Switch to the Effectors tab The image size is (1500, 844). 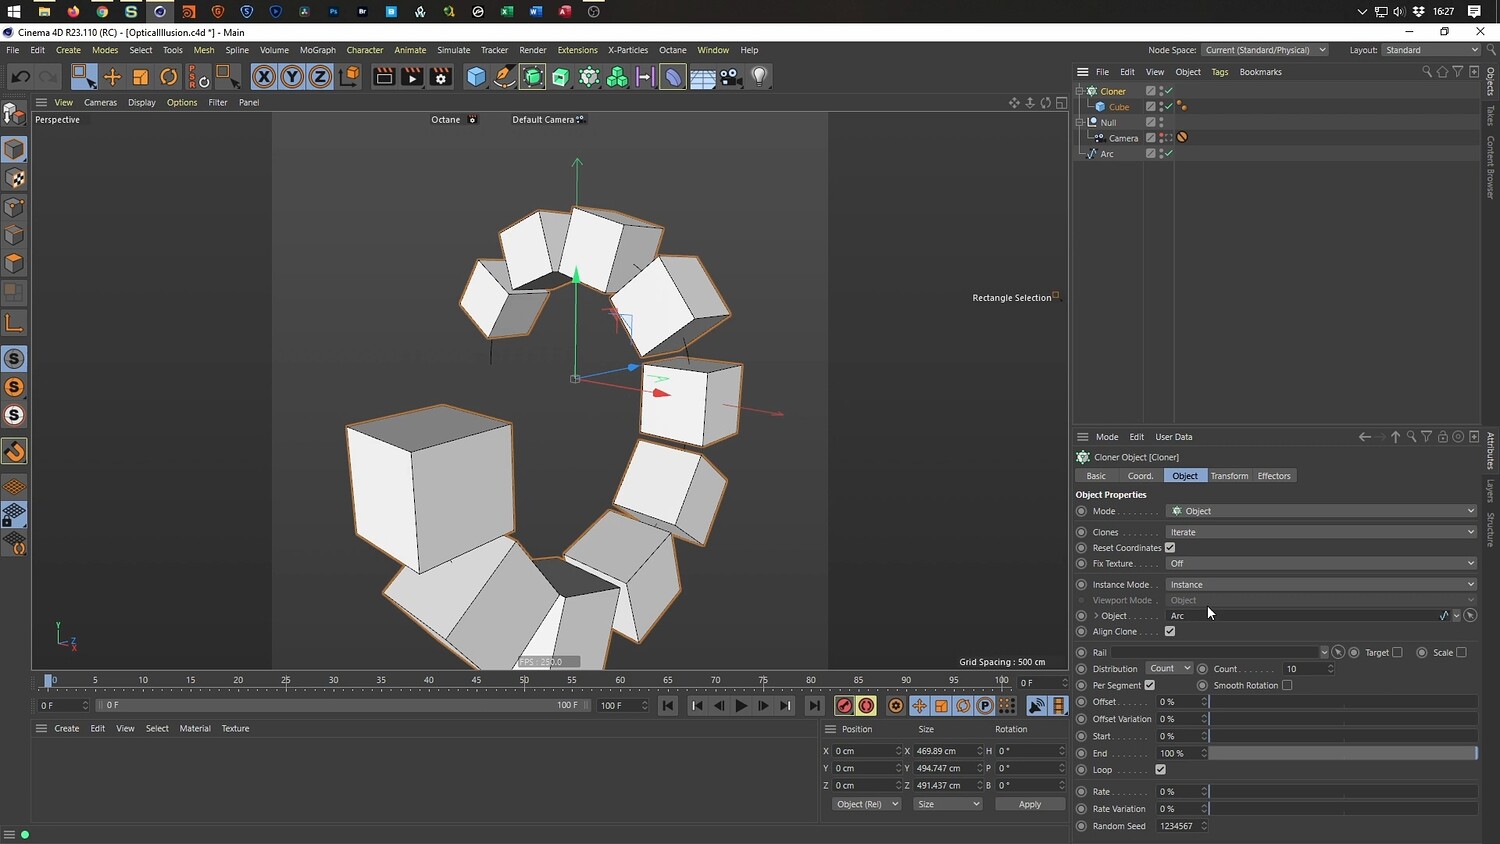point(1274,476)
